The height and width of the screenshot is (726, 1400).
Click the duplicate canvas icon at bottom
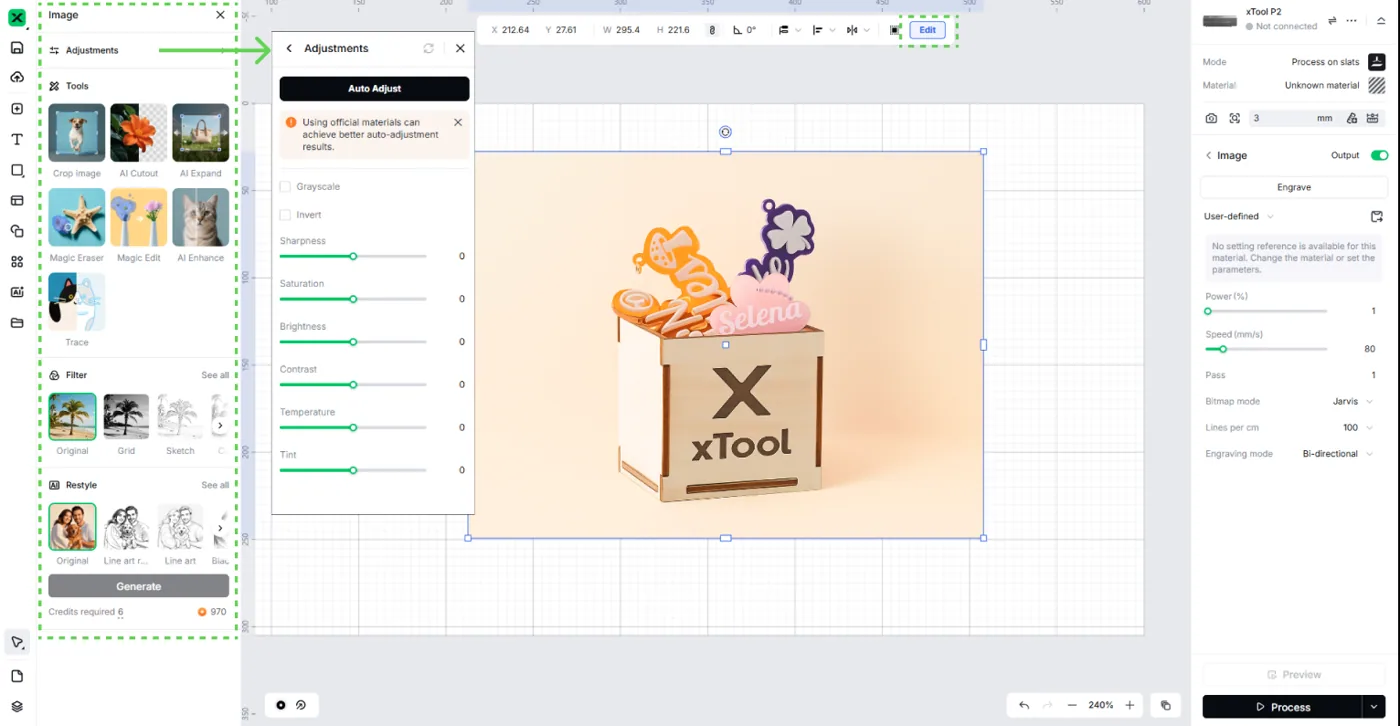point(1165,705)
